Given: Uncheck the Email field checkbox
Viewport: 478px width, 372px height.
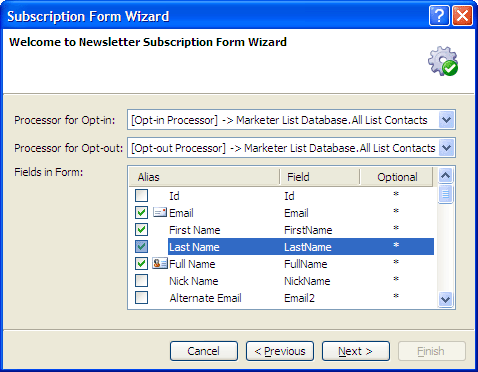Looking at the screenshot, I should [x=141, y=212].
